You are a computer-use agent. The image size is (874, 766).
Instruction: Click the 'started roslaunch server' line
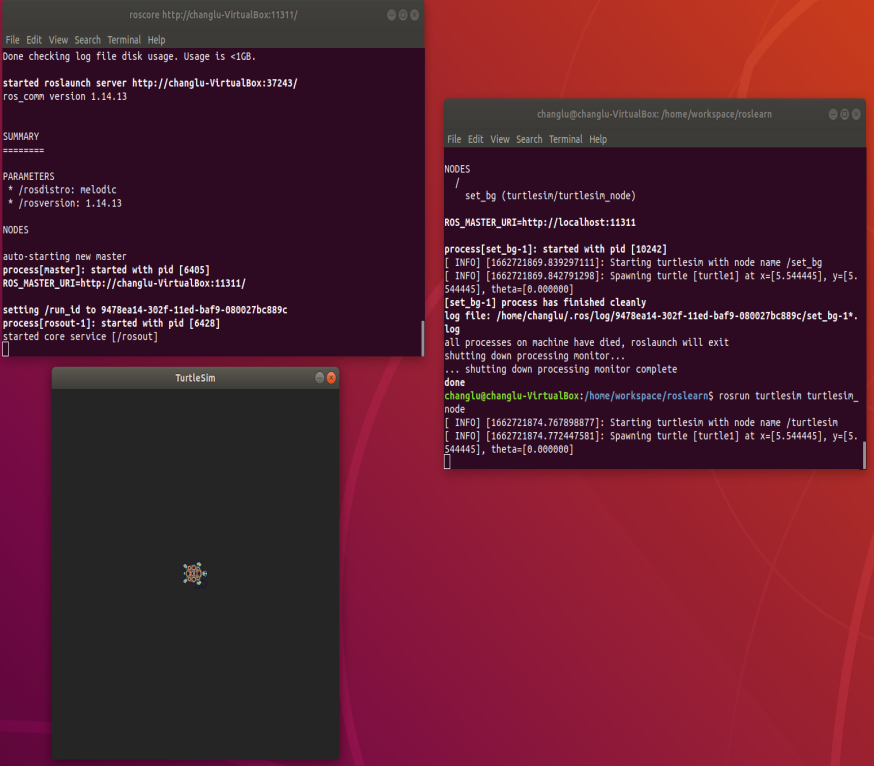pos(150,83)
